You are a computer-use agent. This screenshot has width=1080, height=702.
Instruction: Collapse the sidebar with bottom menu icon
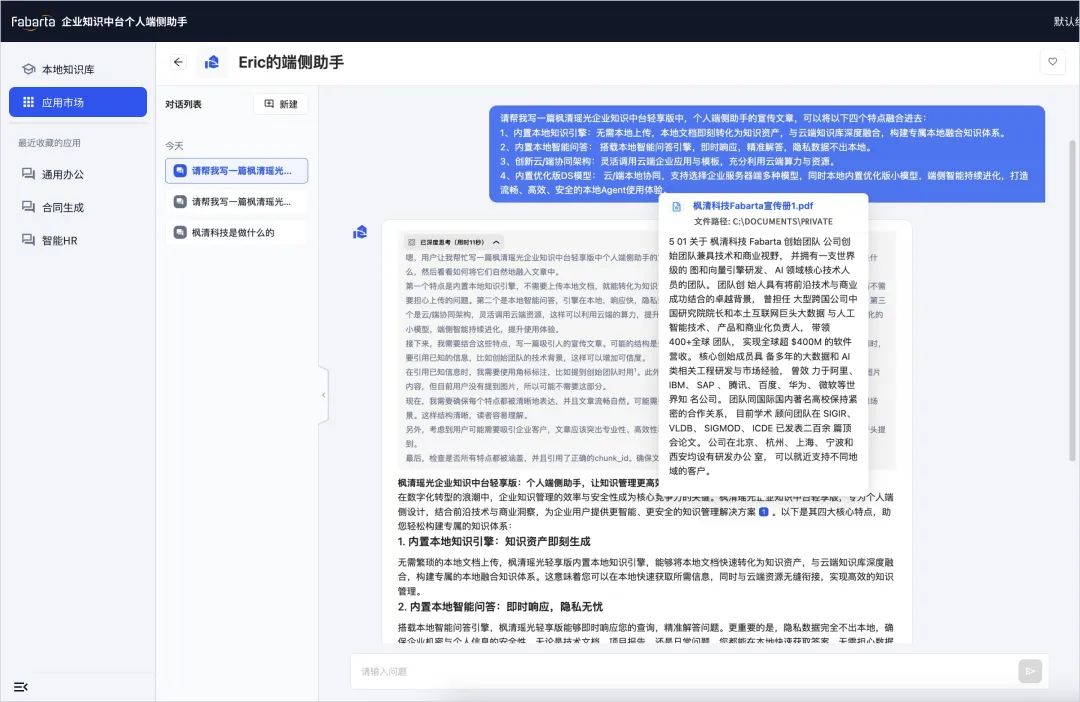pos(21,687)
